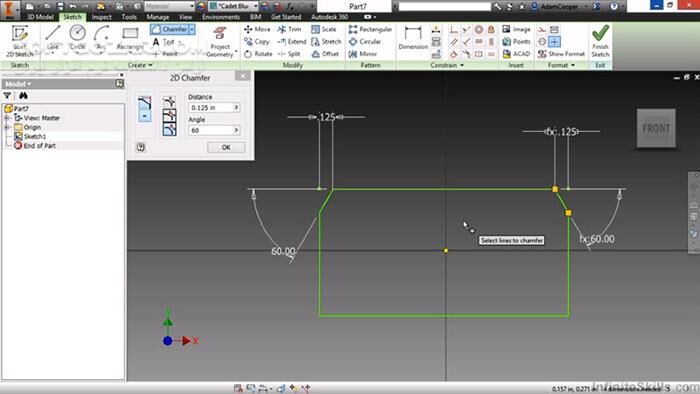
Task: Click the browser filter icon
Action: 7,95
